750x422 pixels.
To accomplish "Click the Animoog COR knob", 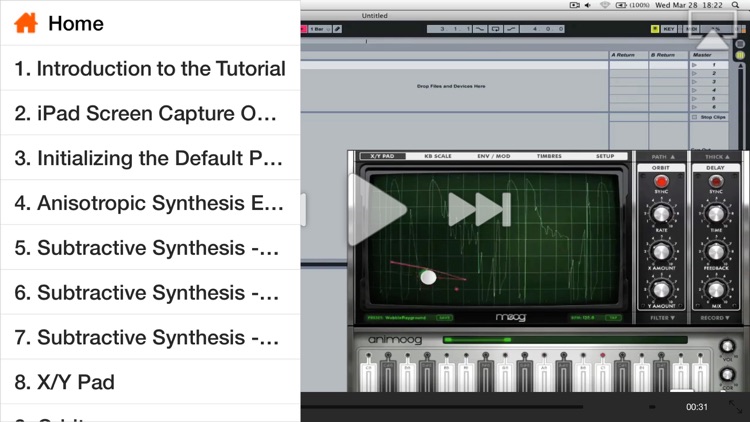I will [x=727, y=375].
